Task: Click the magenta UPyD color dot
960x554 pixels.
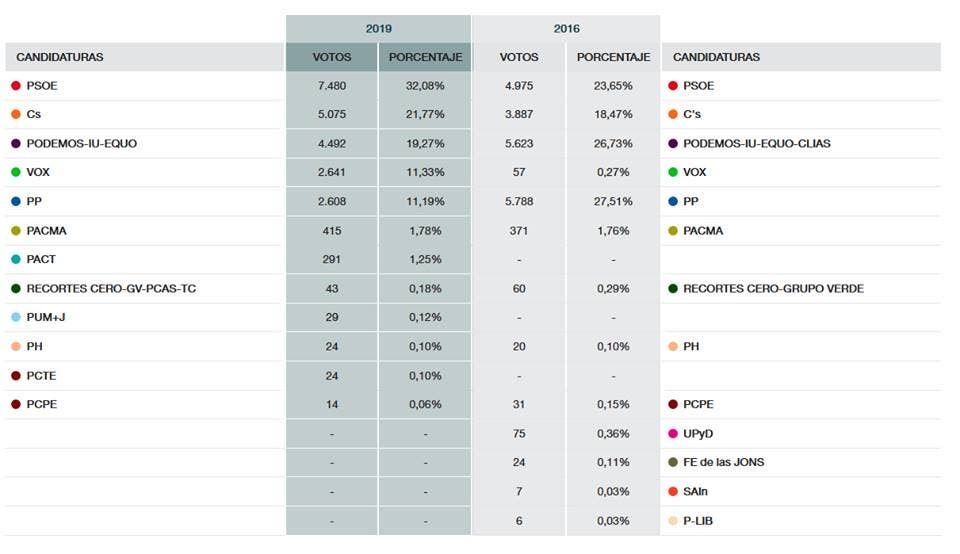Action: click(x=673, y=434)
